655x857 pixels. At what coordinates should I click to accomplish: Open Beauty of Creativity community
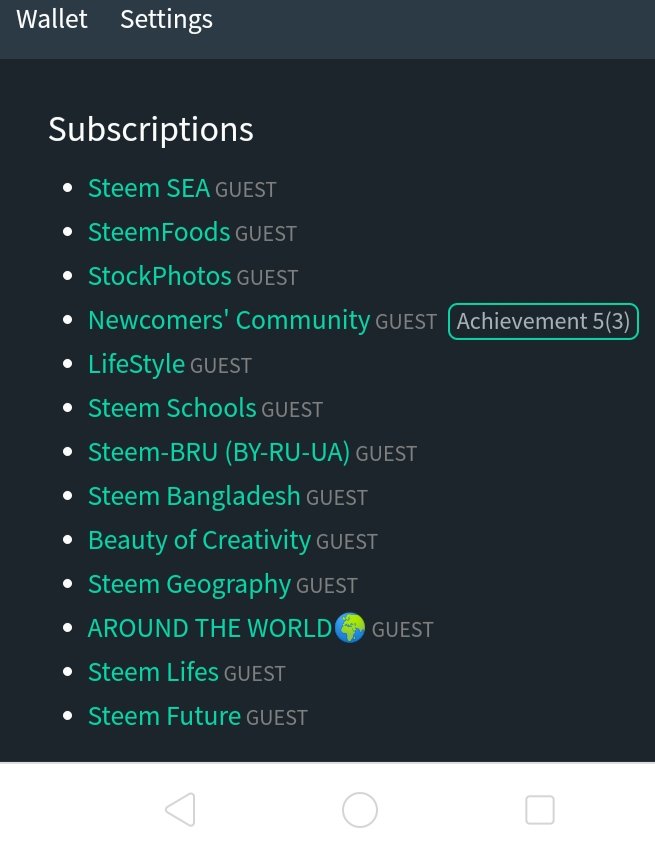pos(199,541)
